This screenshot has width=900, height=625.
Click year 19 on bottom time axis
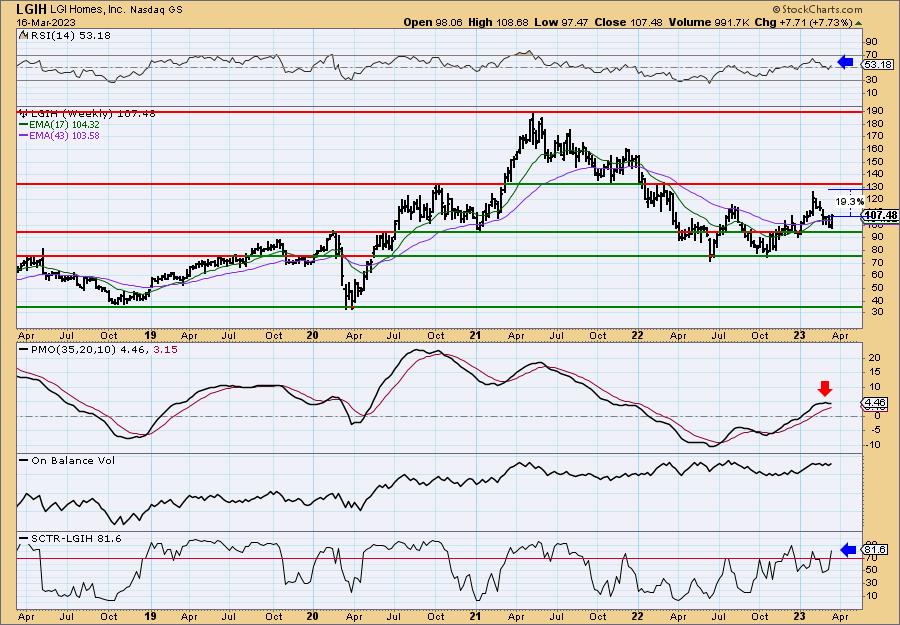click(x=150, y=616)
